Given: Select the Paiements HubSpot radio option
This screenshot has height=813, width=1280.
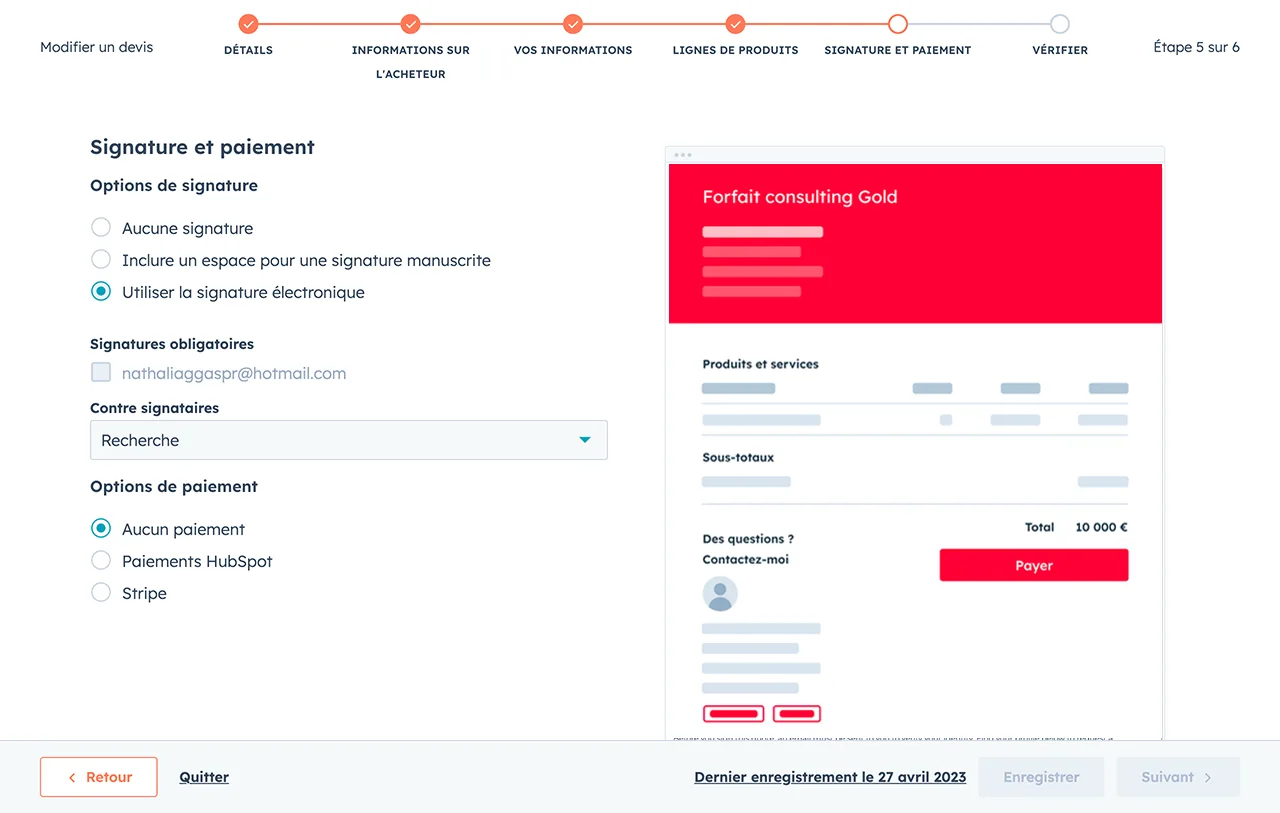Looking at the screenshot, I should coord(101,561).
